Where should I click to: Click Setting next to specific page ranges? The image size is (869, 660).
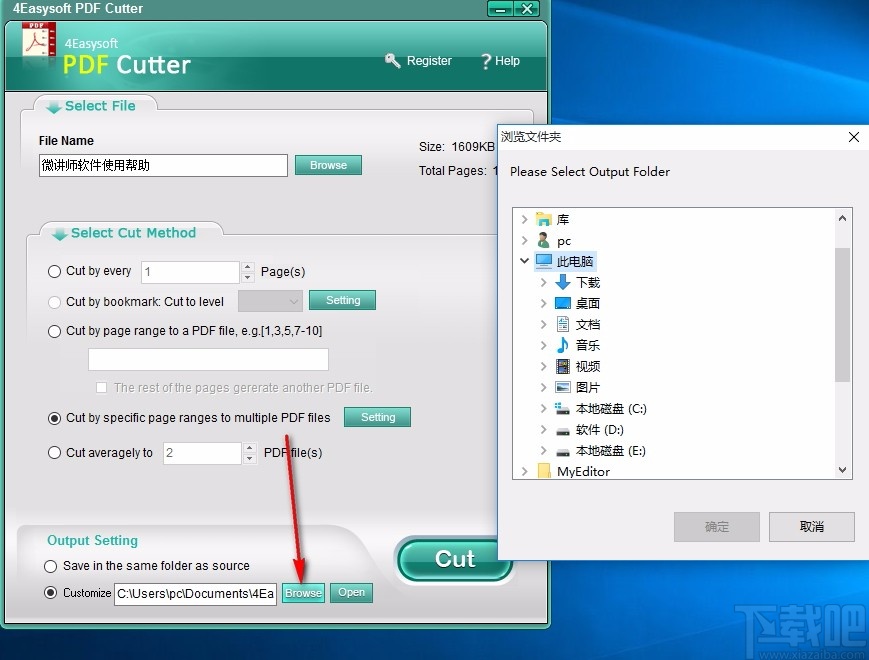pyautogui.click(x=377, y=417)
